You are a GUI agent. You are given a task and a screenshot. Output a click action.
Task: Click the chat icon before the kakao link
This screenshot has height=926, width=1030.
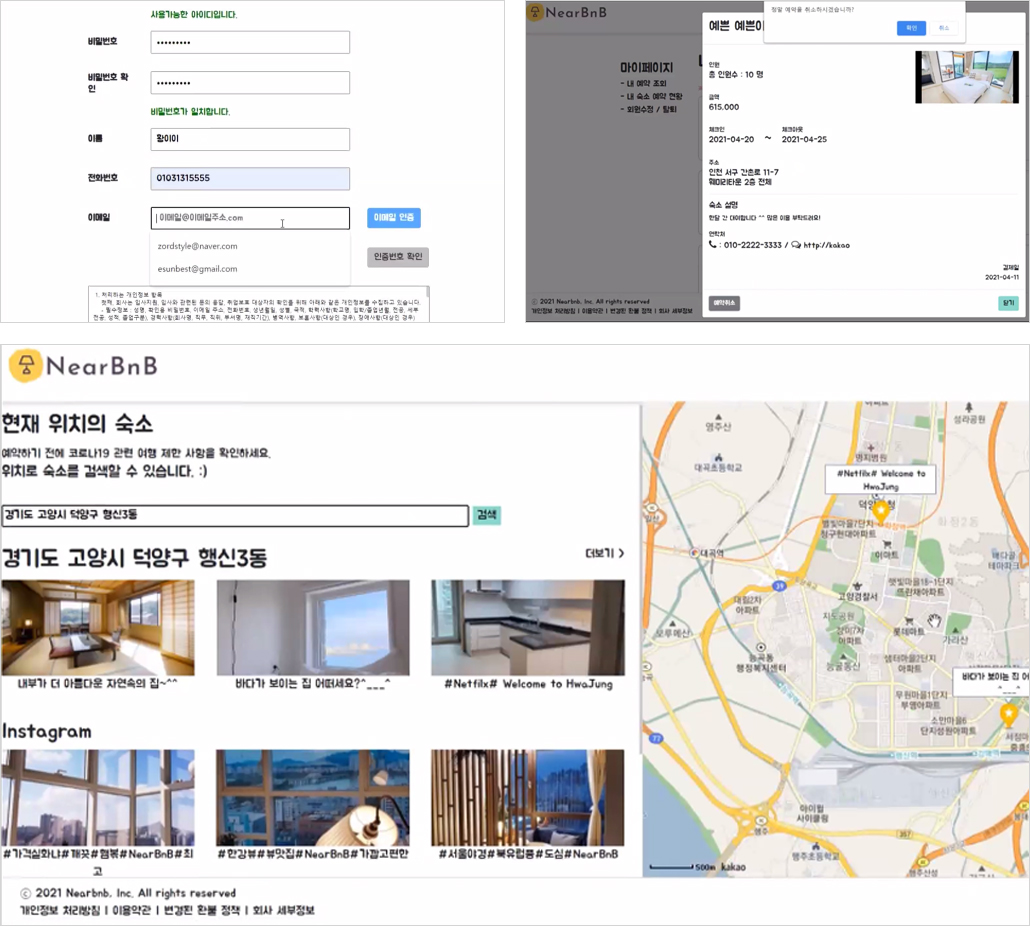(x=795, y=245)
